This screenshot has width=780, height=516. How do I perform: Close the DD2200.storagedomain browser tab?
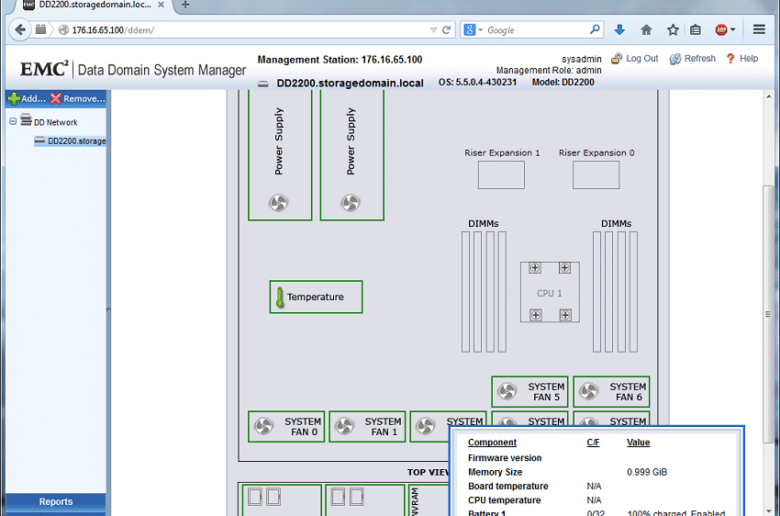pos(161,4)
